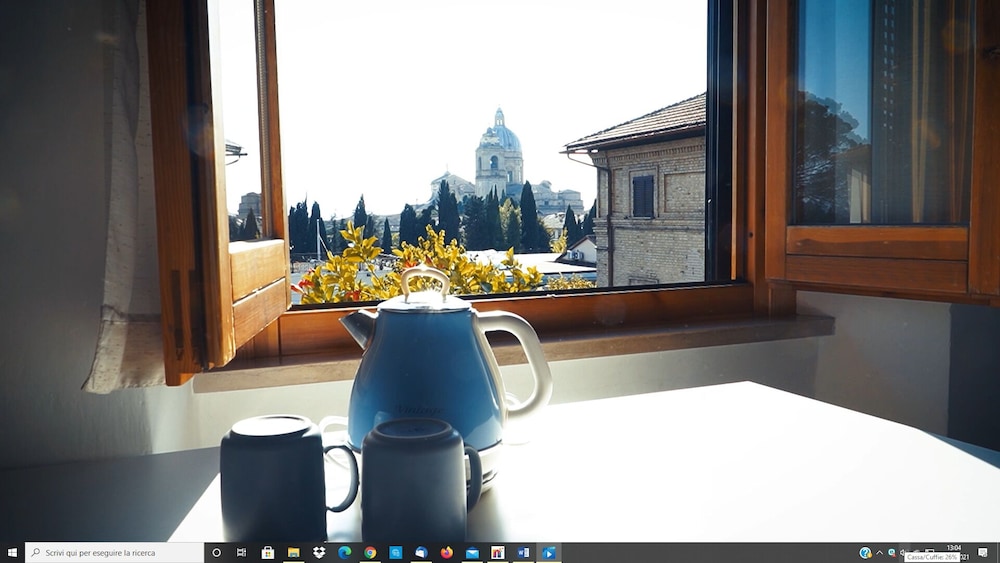Switch to the active video player app

tap(549, 552)
